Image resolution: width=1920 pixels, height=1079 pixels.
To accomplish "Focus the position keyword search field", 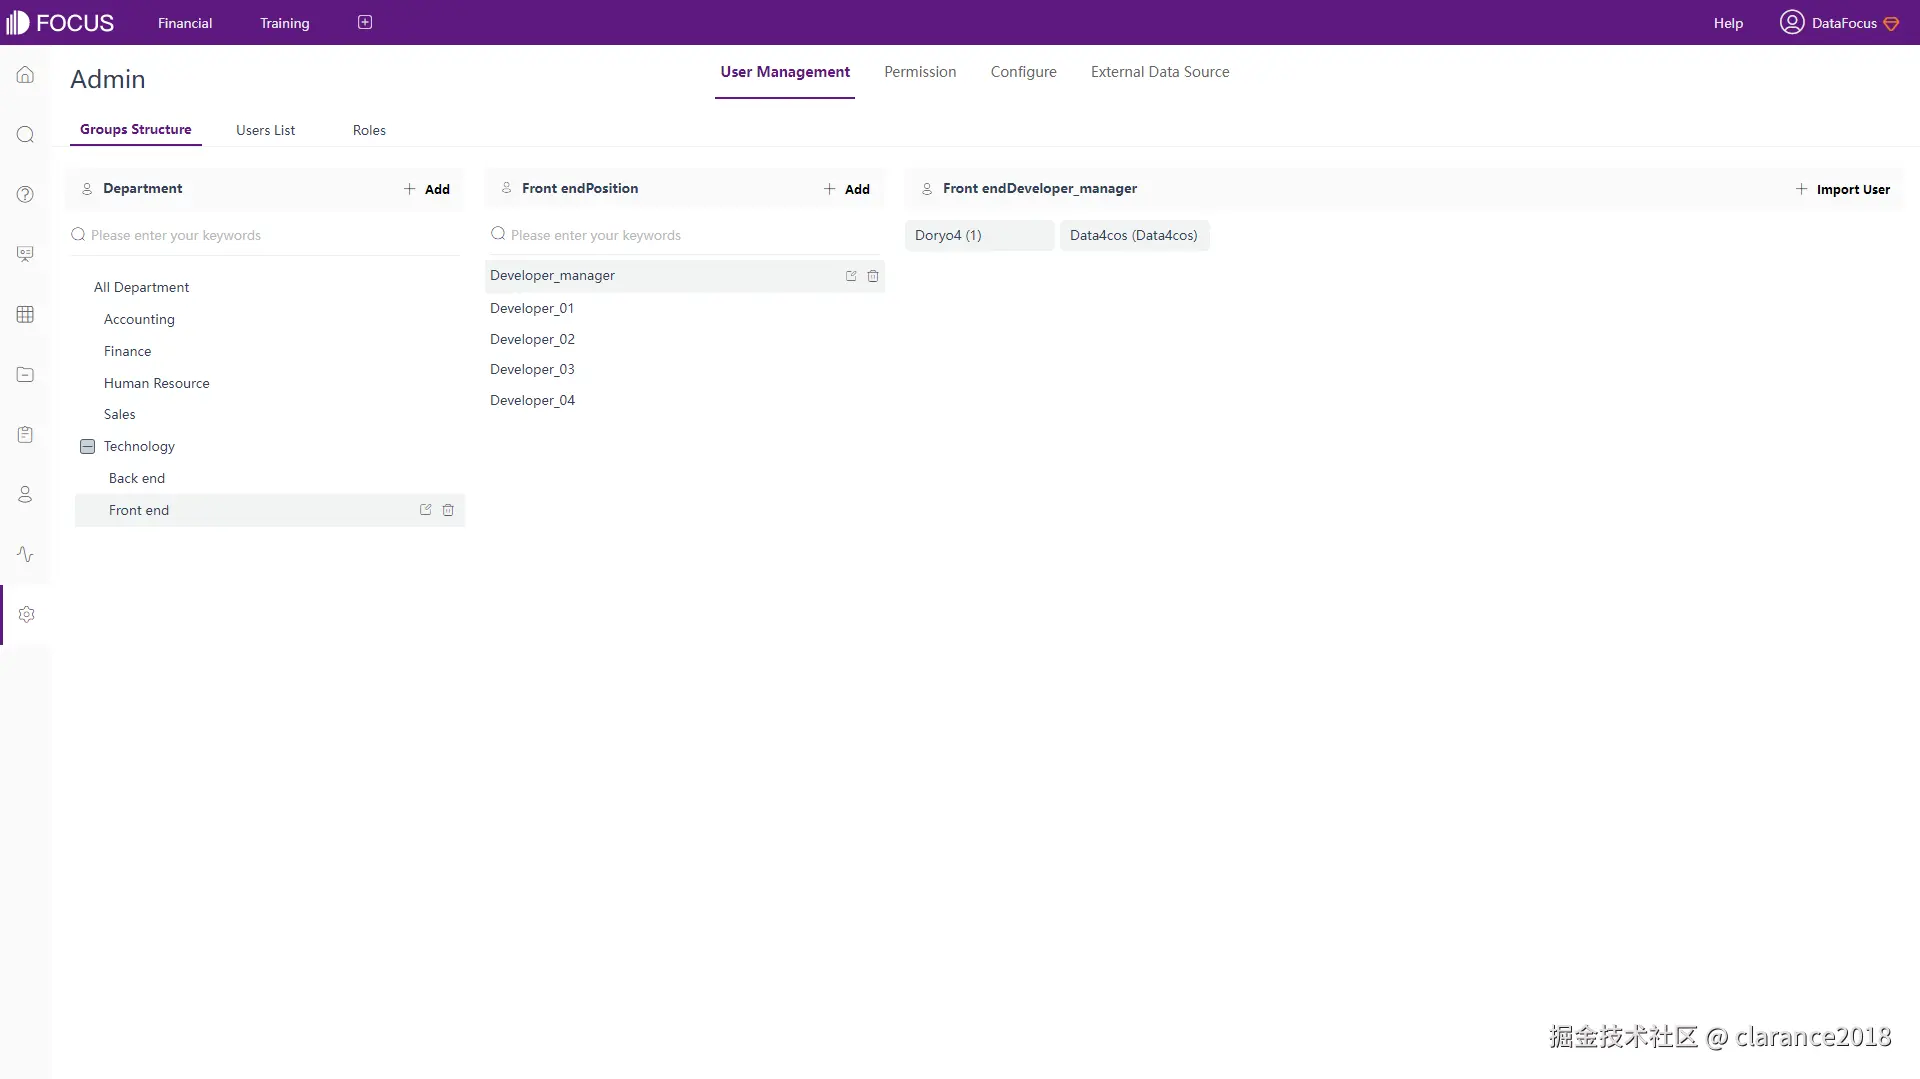I will click(685, 235).
